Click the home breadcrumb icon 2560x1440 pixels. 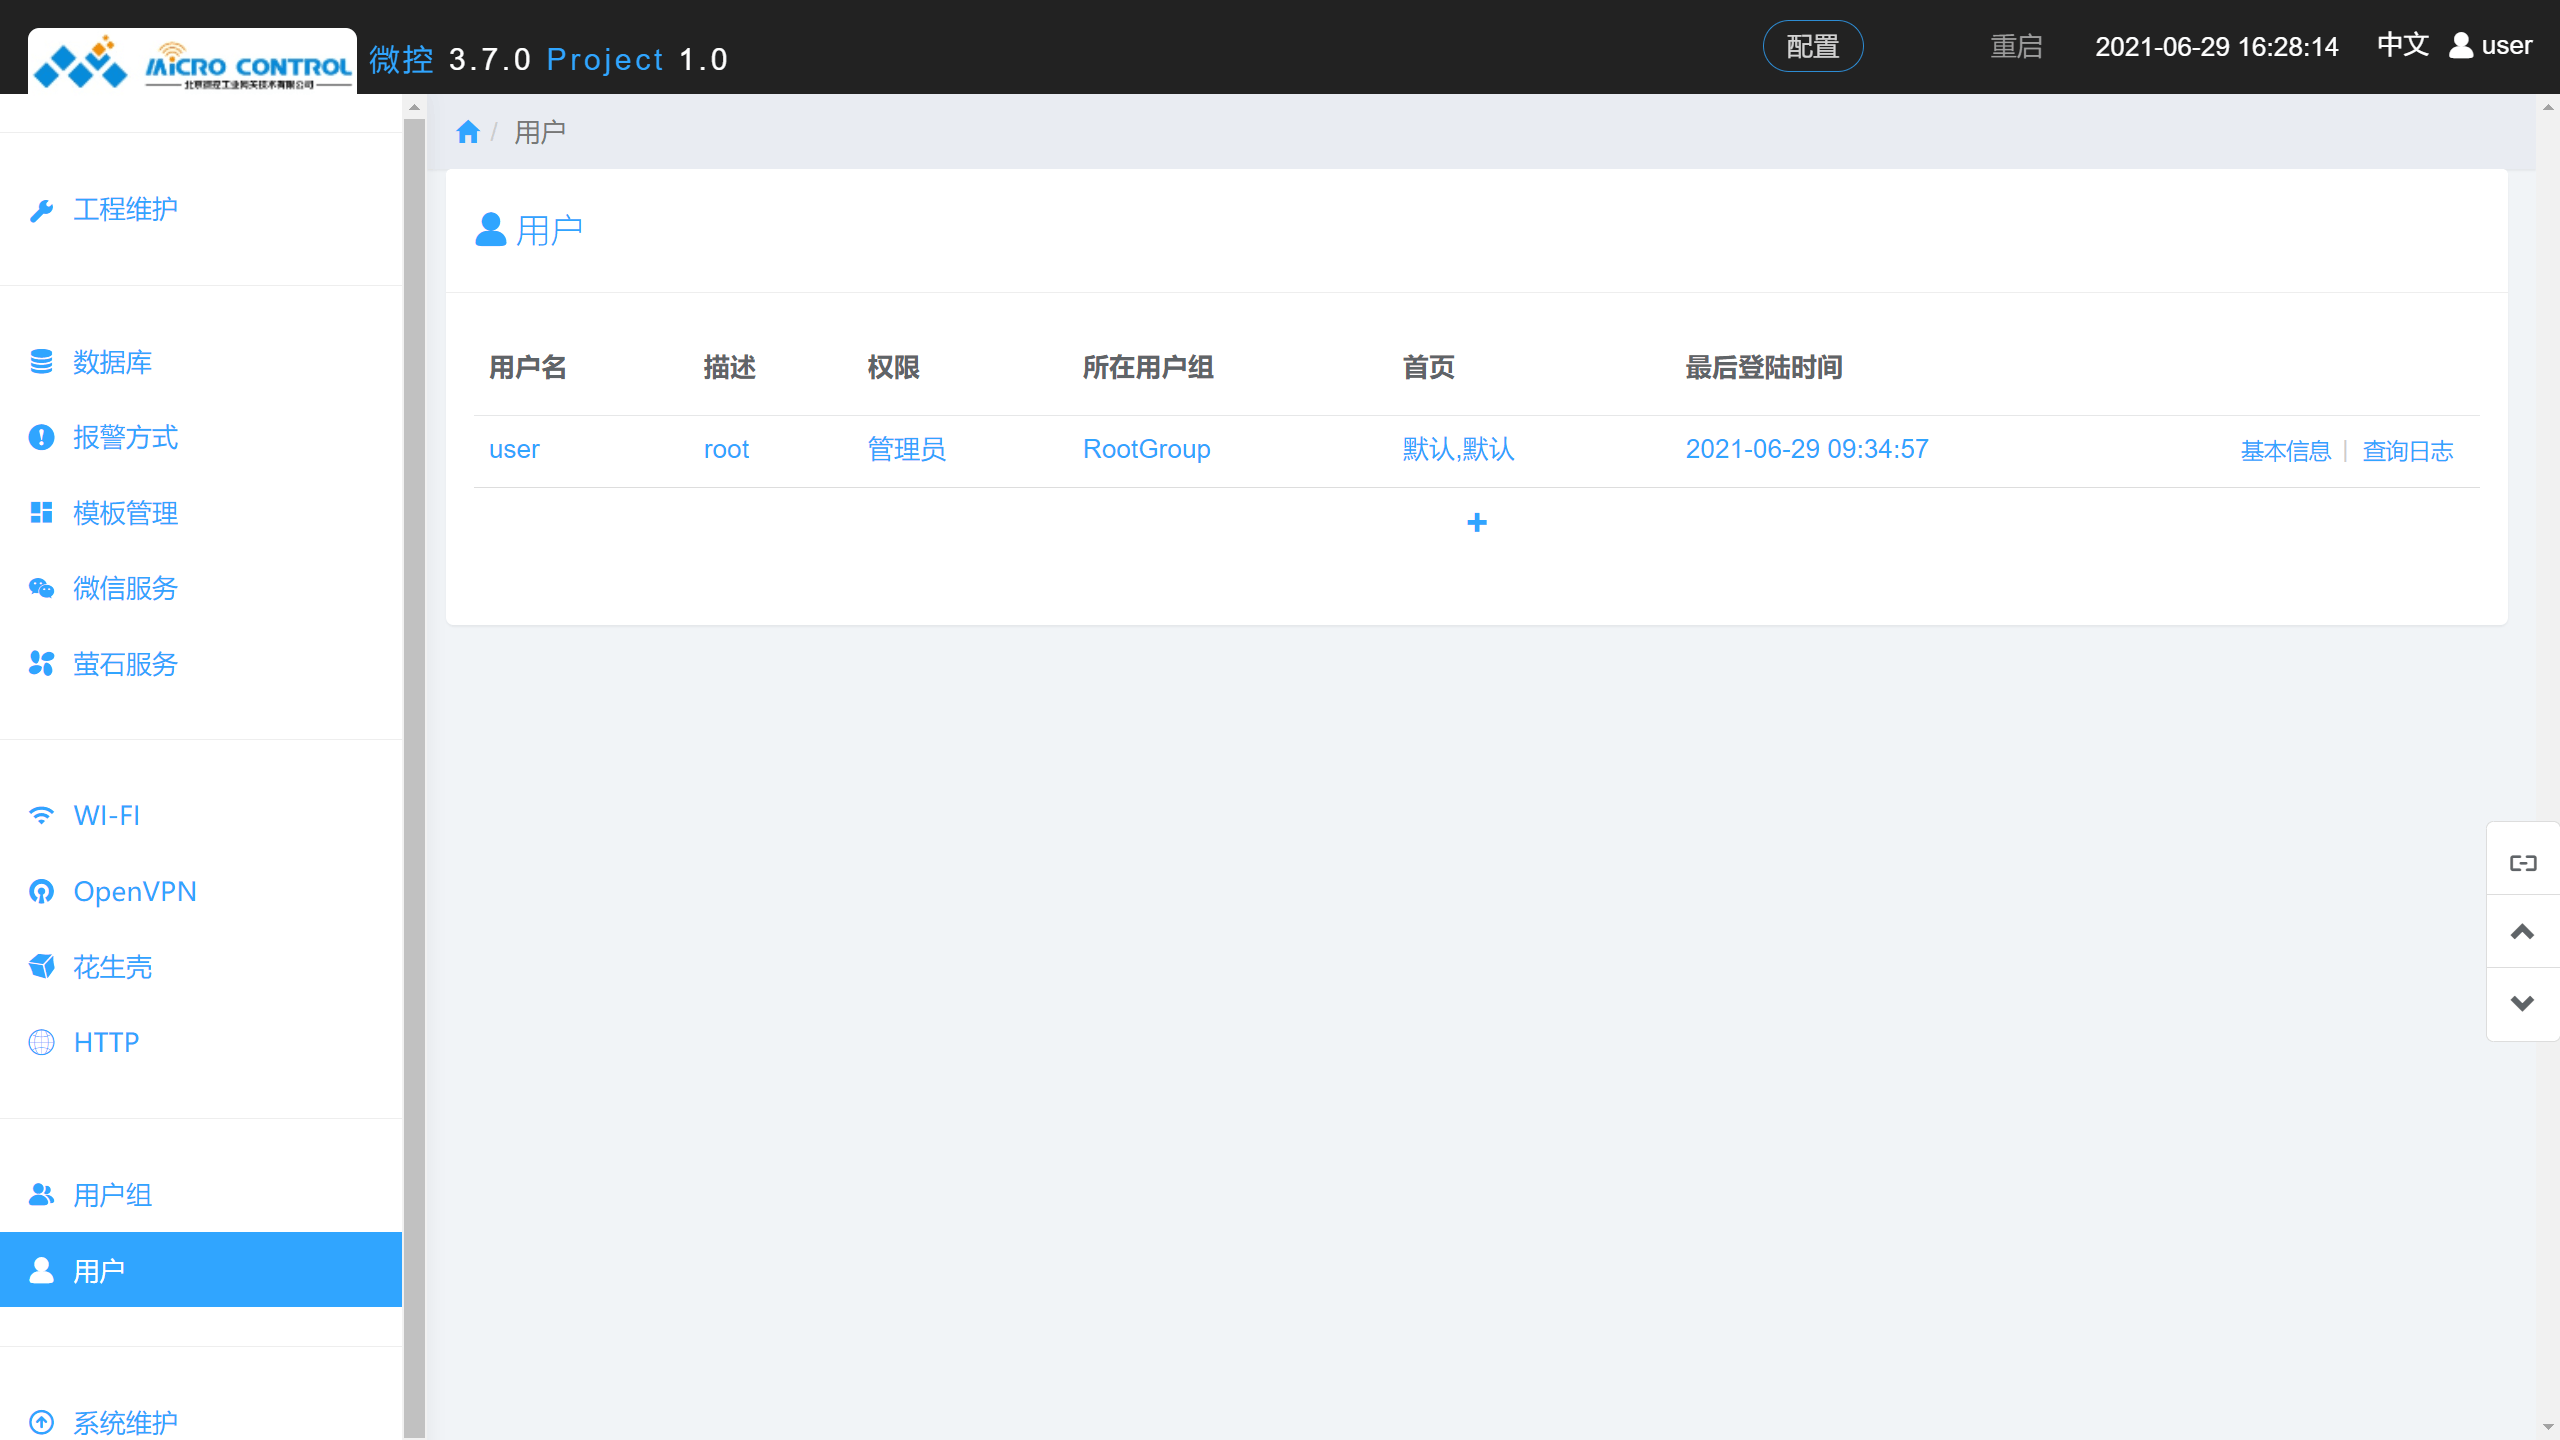tap(467, 132)
